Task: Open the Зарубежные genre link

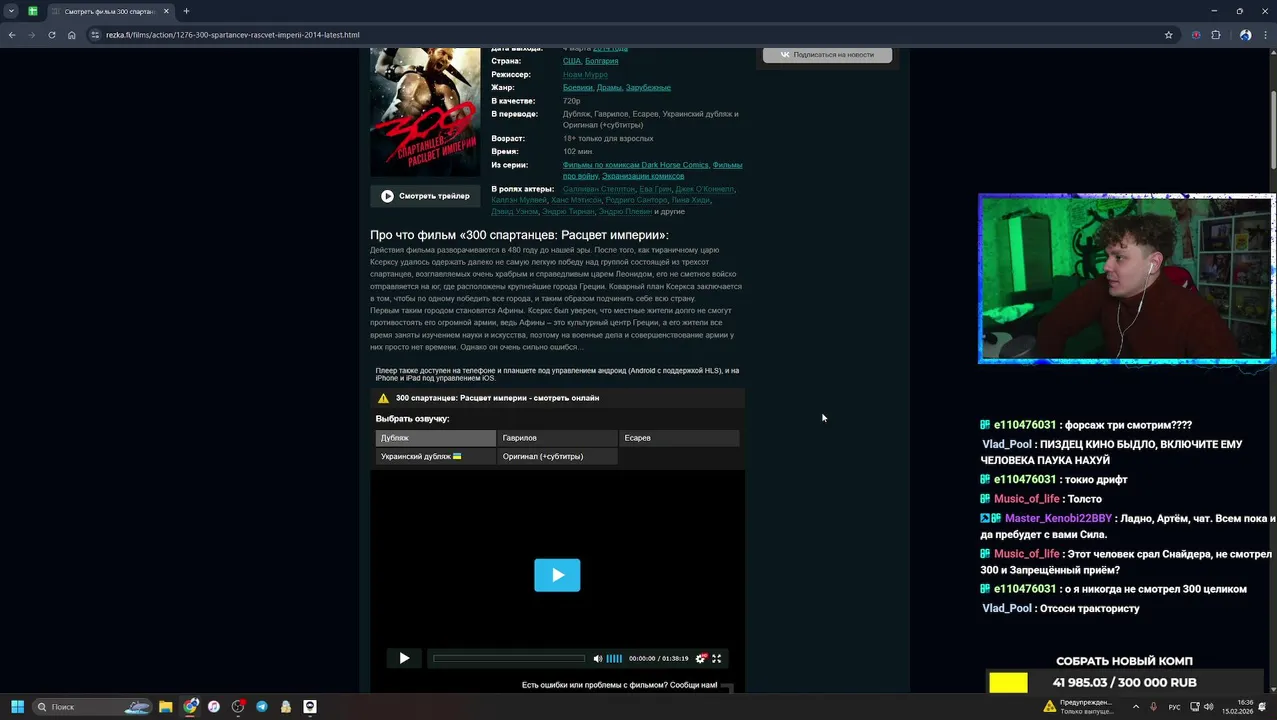Action: coord(648,87)
